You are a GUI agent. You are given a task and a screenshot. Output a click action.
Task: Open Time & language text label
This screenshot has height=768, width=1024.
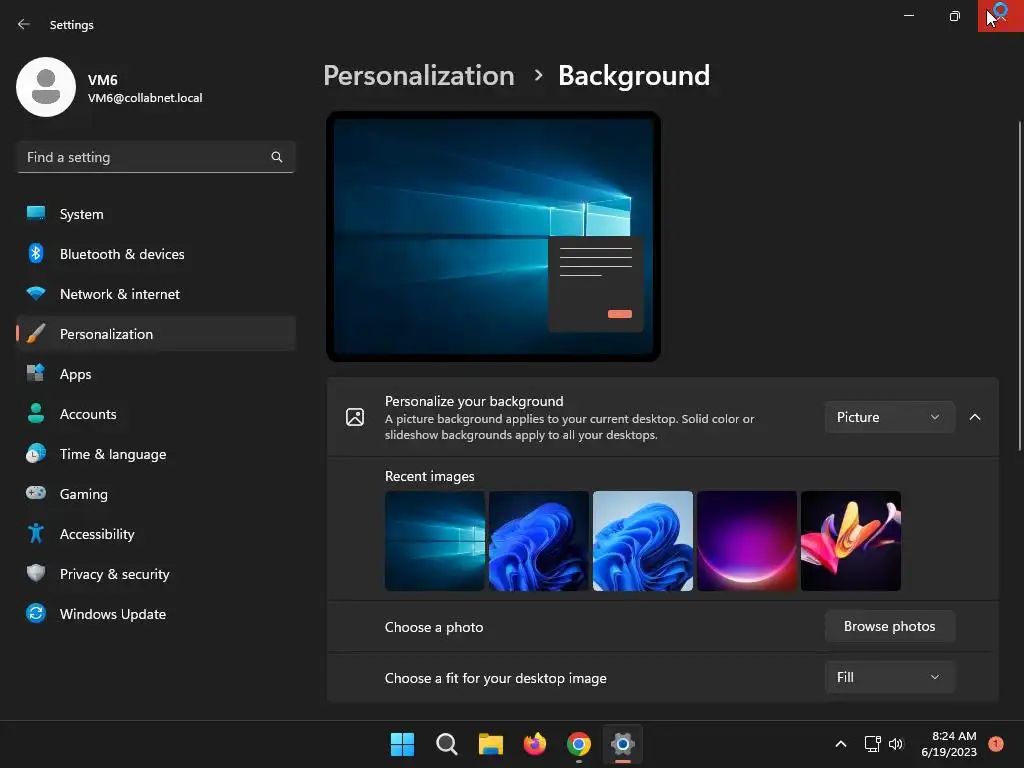click(113, 454)
